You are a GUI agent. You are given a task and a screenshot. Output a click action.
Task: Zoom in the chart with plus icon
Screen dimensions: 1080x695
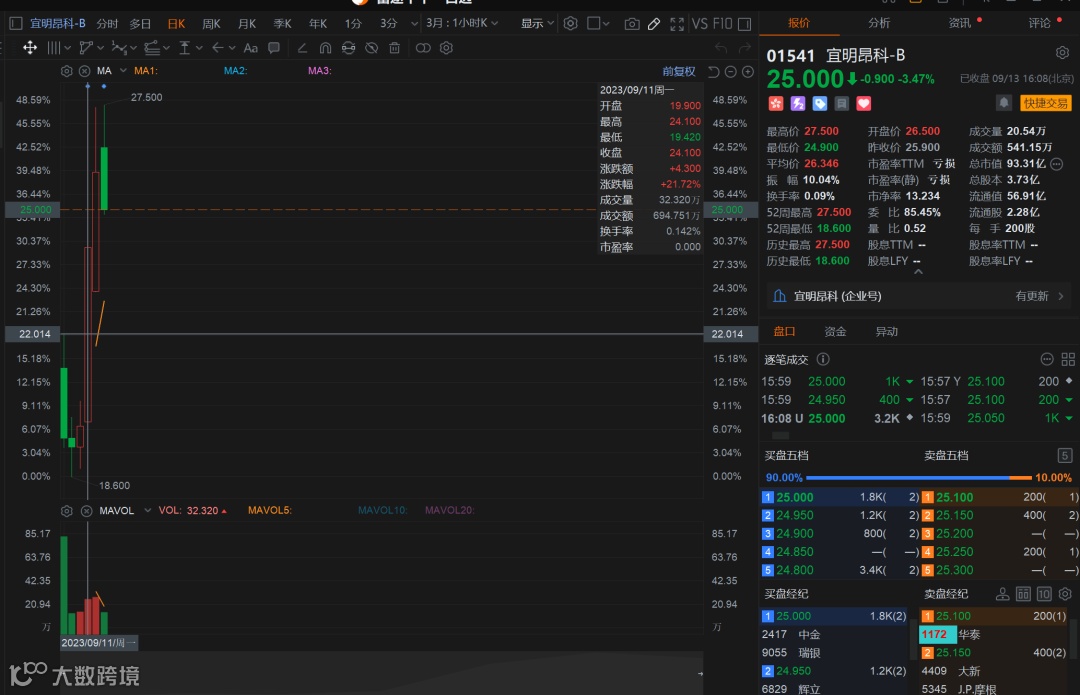[x=748, y=72]
